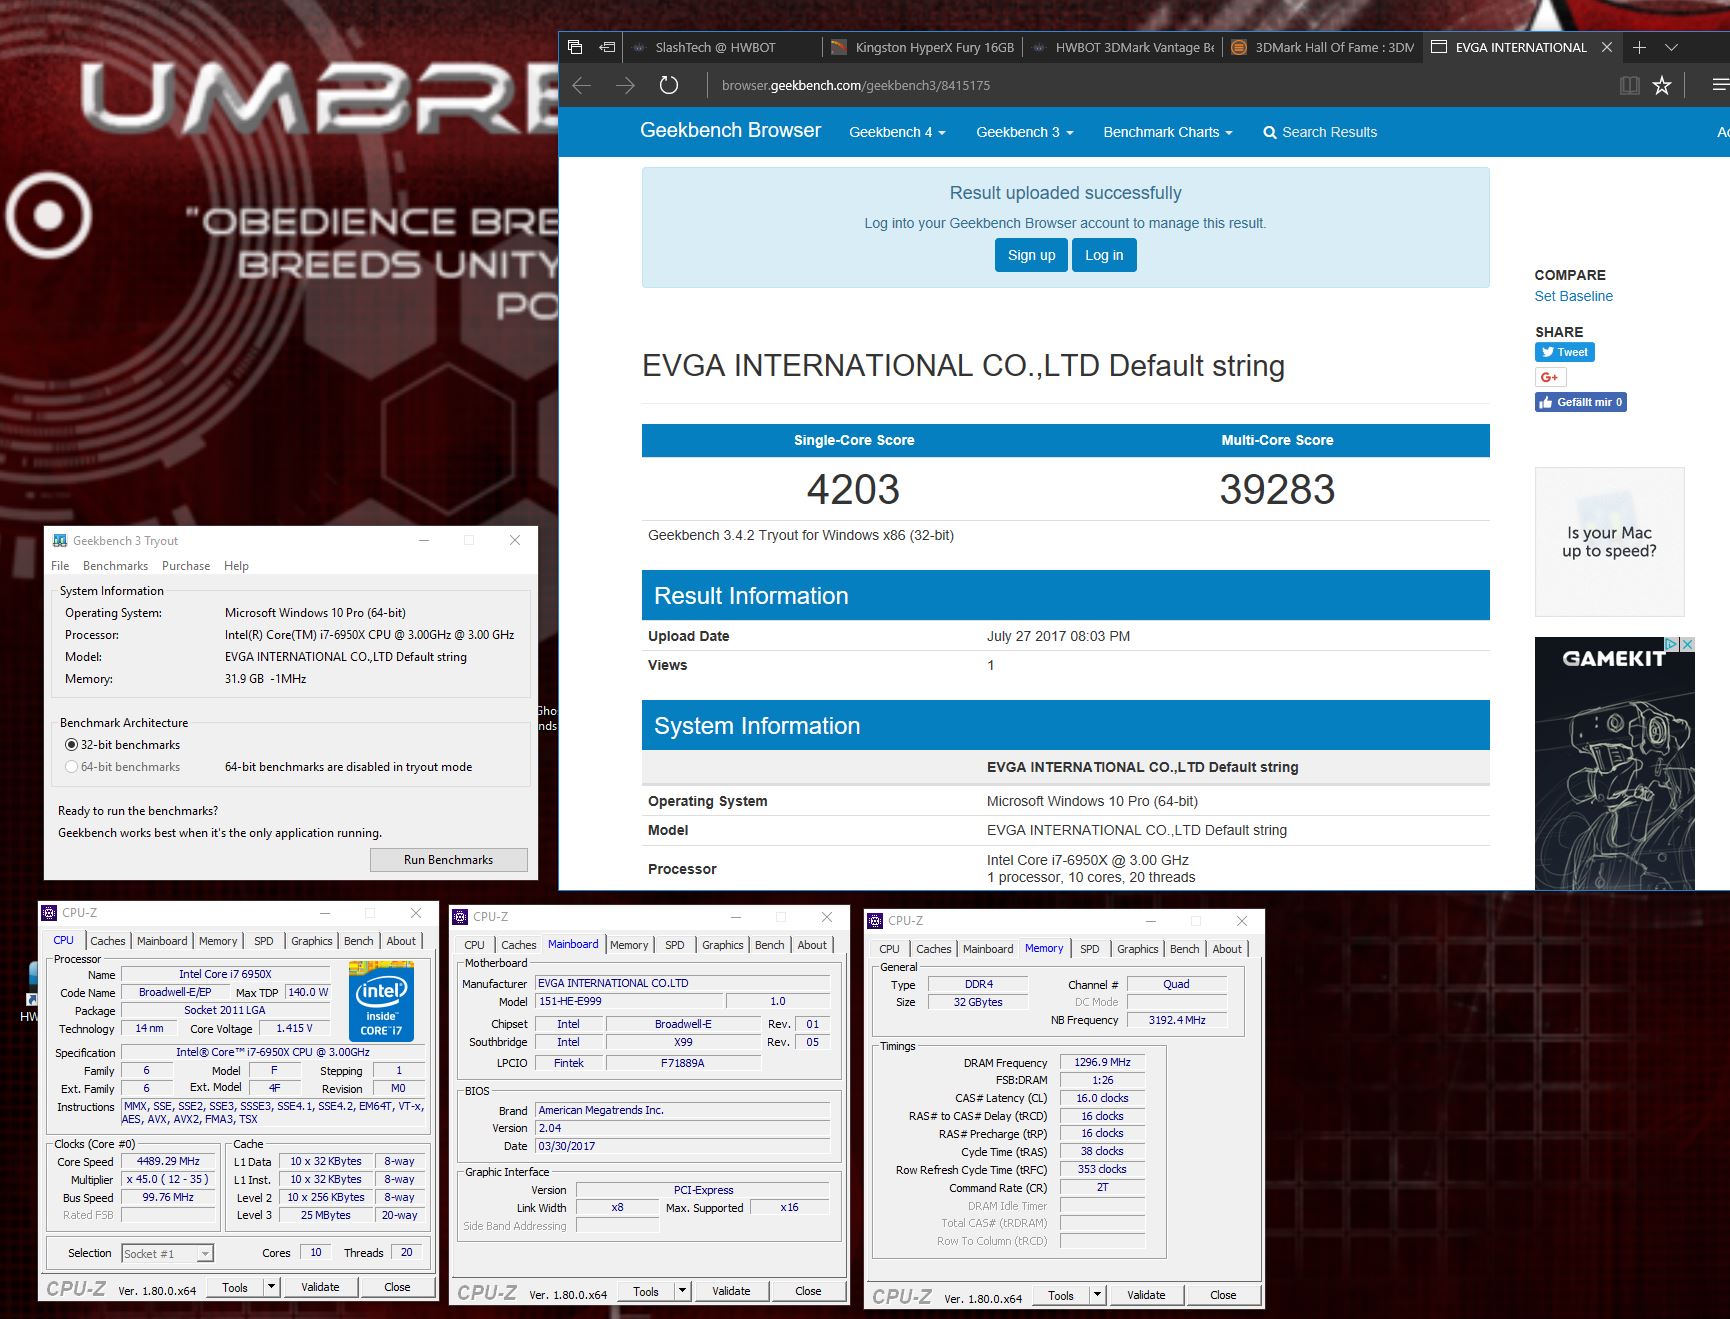The image size is (1730, 1319).
Task: Open the 'Is your Mac up to speed' ad
Action: click(x=1609, y=541)
